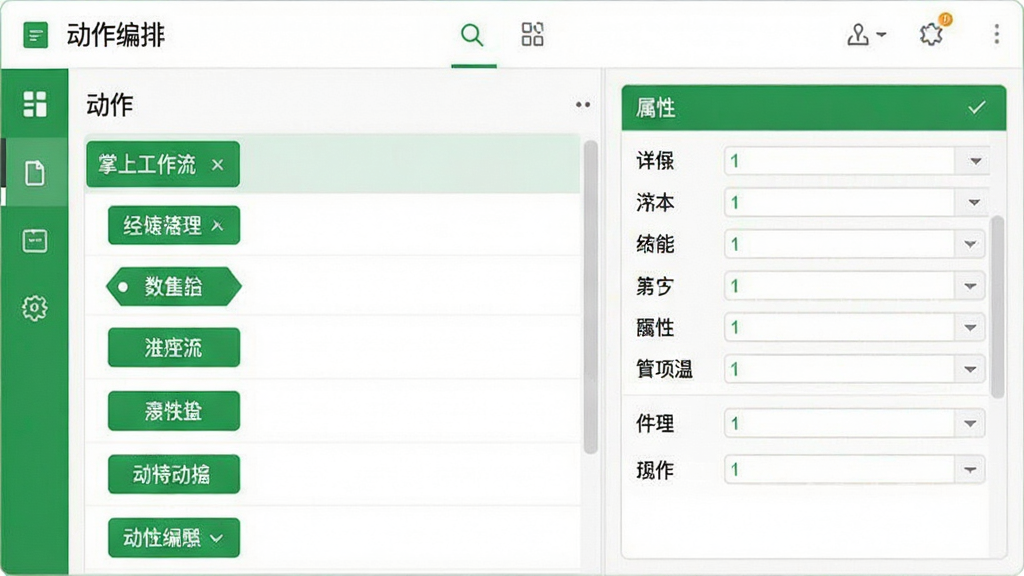Screen dimensions: 1024x576
Task: Open the gear settings icon in sidebar
Action: [x=35, y=308]
